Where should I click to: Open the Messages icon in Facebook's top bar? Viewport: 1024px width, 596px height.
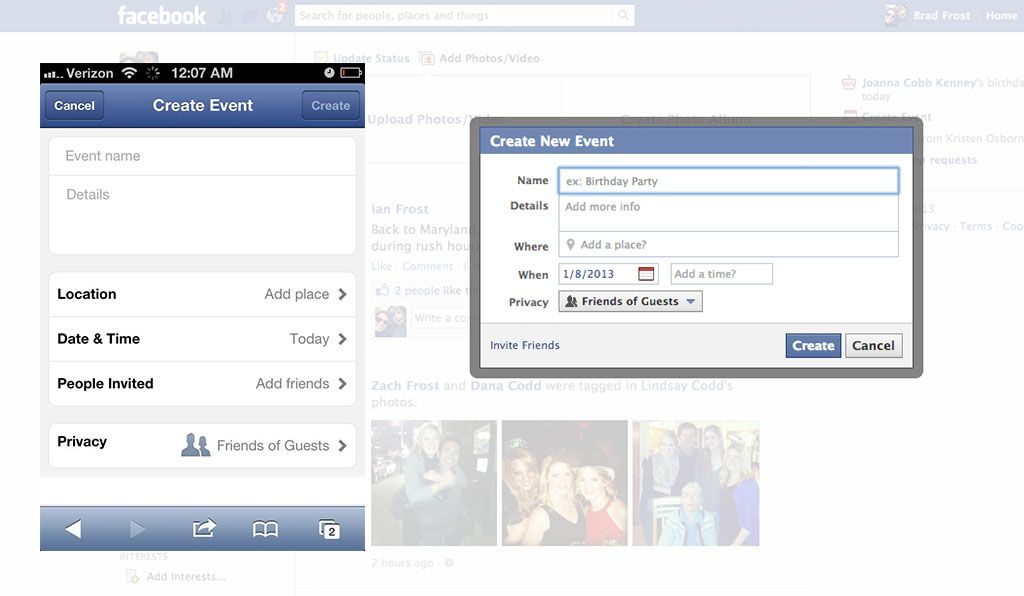(250, 16)
